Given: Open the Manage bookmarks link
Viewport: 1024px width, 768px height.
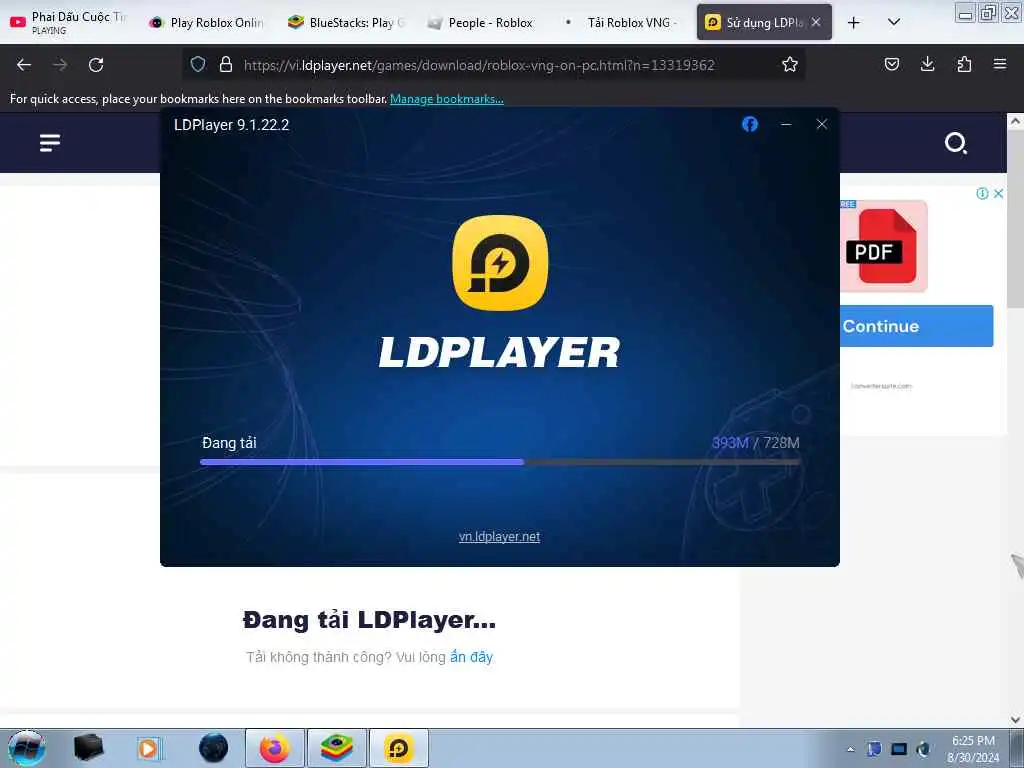Looking at the screenshot, I should [447, 99].
